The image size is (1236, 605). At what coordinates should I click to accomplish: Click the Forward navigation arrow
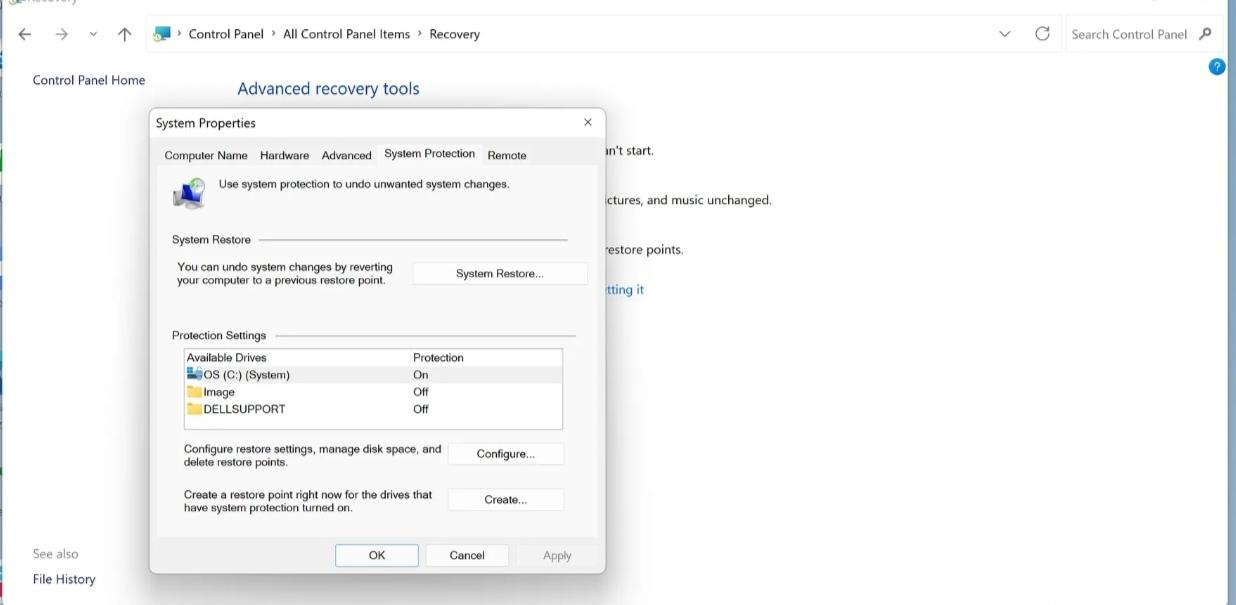click(62, 34)
